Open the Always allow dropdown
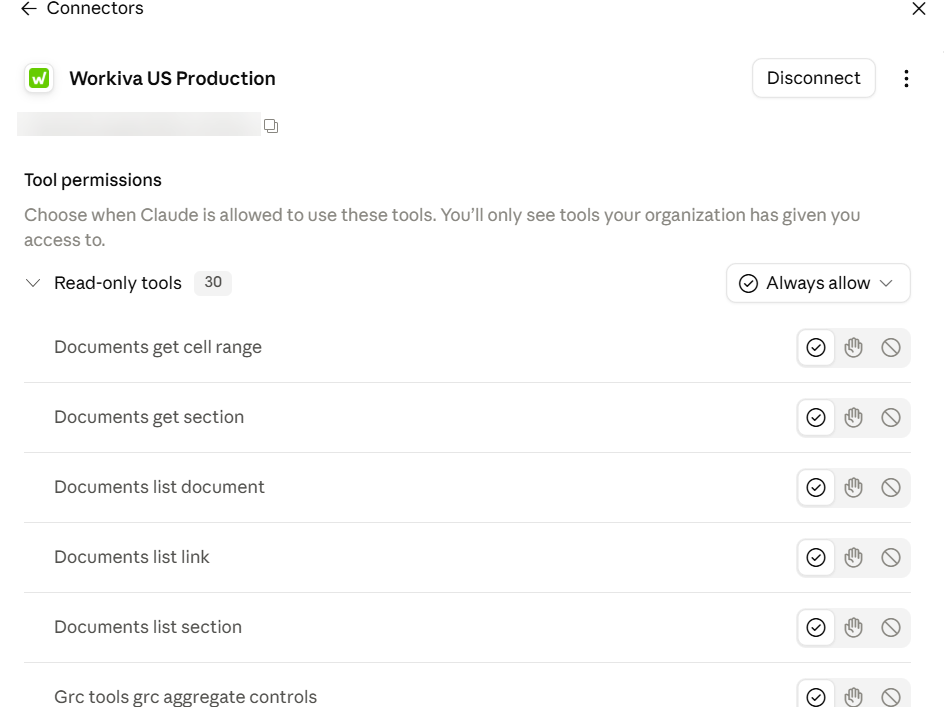 click(x=818, y=283)
